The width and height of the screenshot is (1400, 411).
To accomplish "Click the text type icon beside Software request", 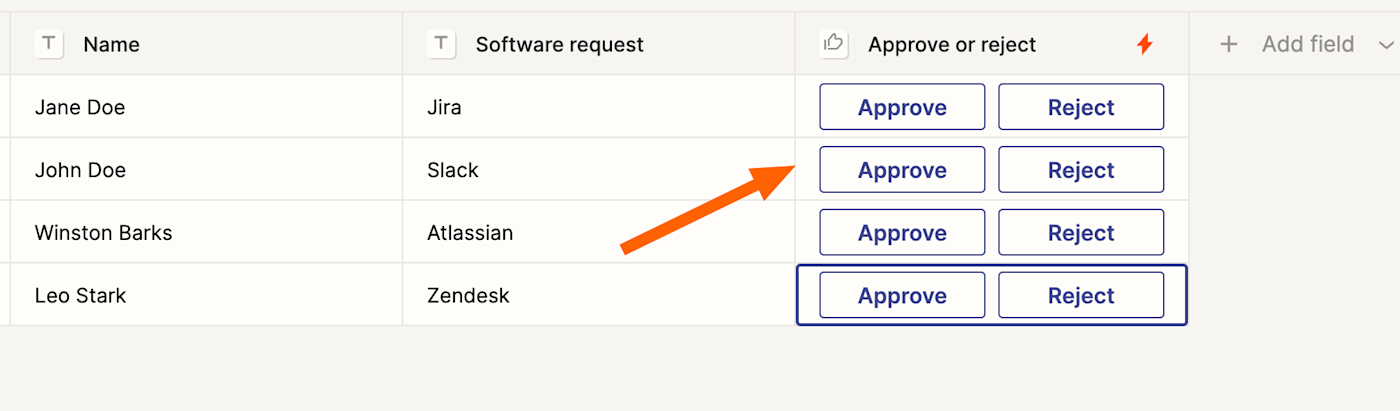I will (x=442, y=44).
